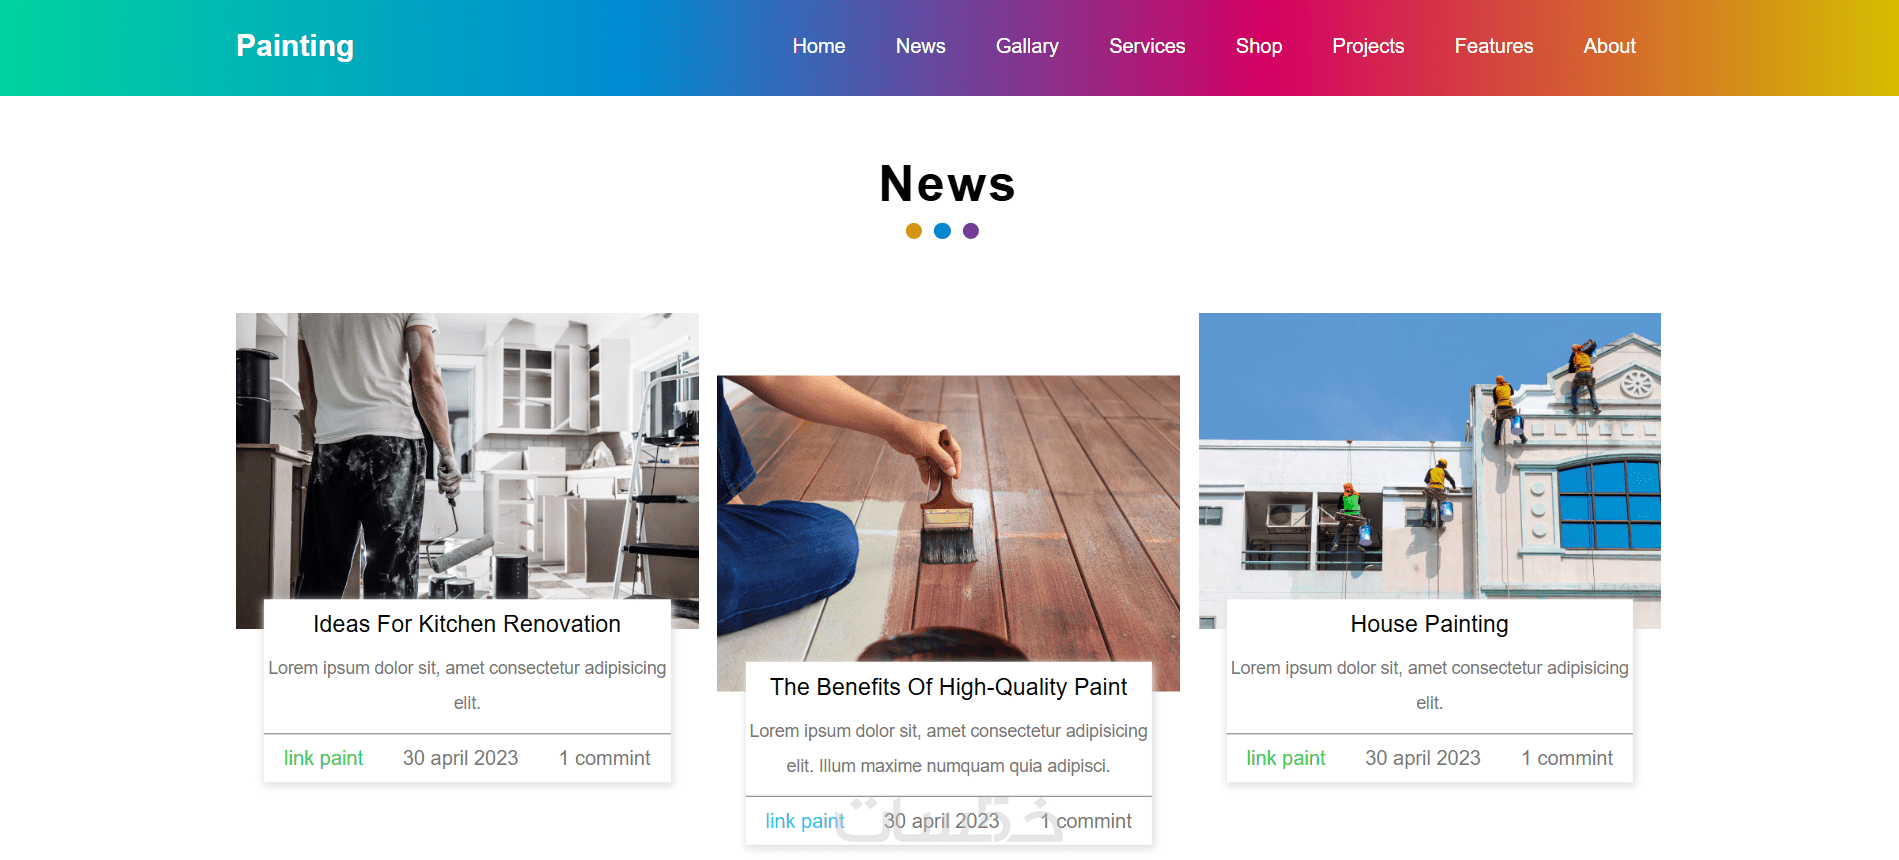The height and width of the screenshot is (860, 1899).
Task: Open the House Painting article title
Action: 1429,624
